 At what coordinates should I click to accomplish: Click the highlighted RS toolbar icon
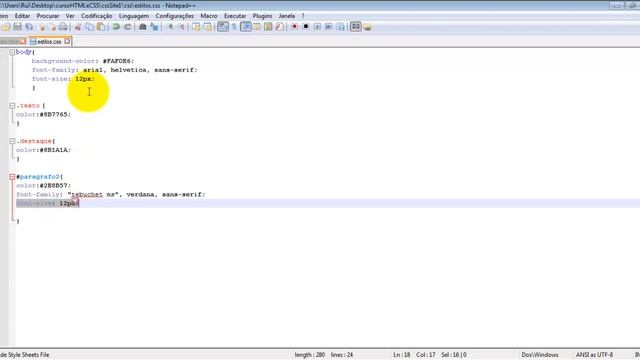[x=356, y=27]
